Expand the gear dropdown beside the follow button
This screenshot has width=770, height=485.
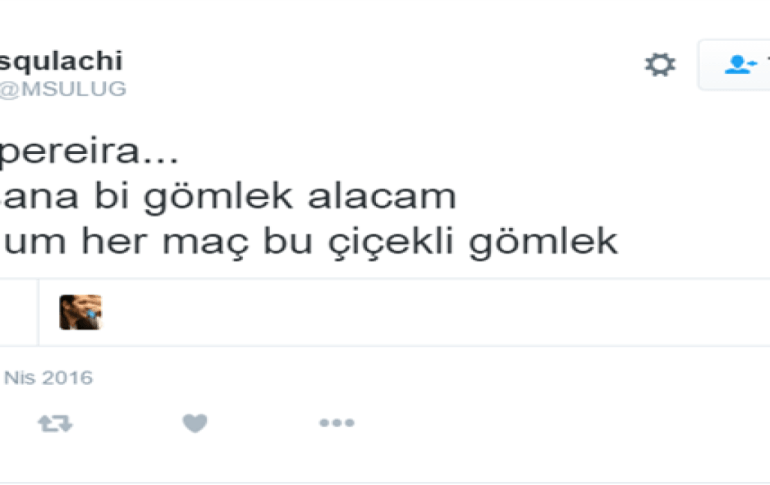tap(660, 64)
